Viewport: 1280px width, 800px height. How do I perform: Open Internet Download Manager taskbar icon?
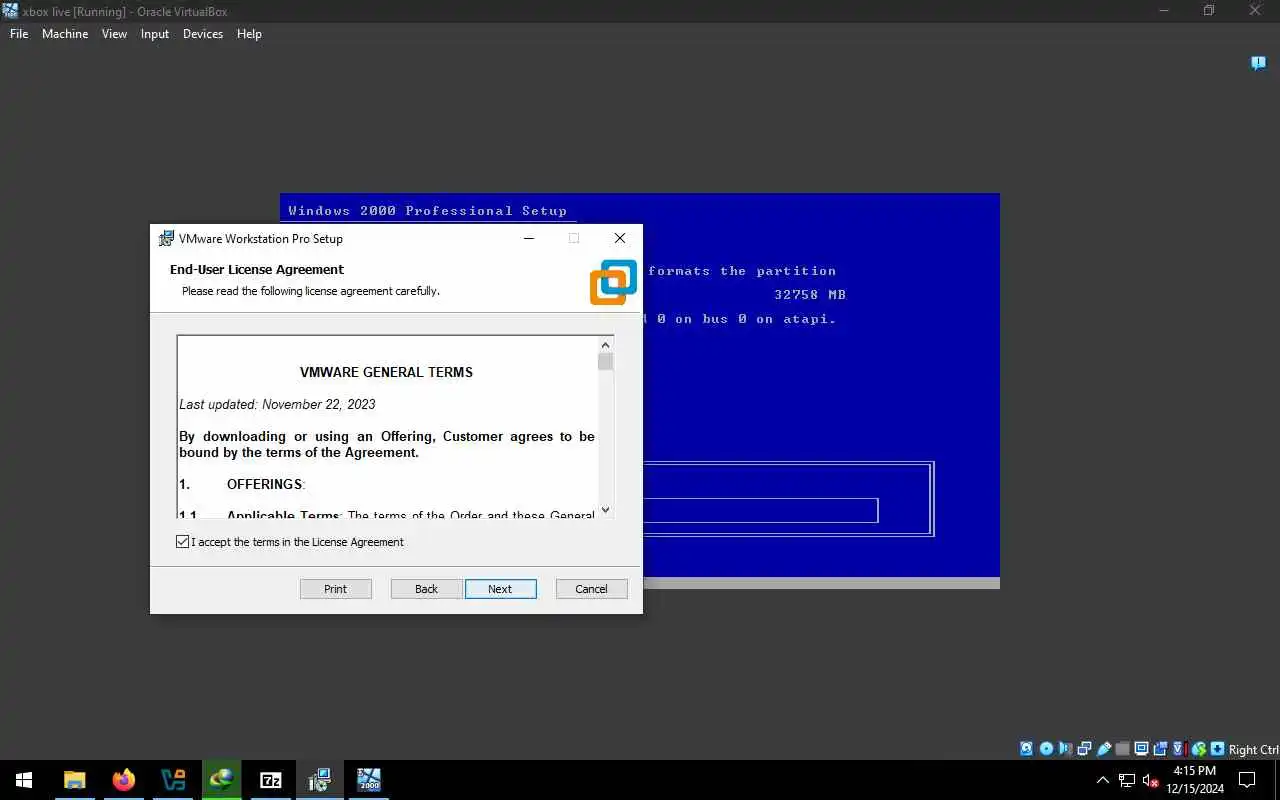[221, 780]
